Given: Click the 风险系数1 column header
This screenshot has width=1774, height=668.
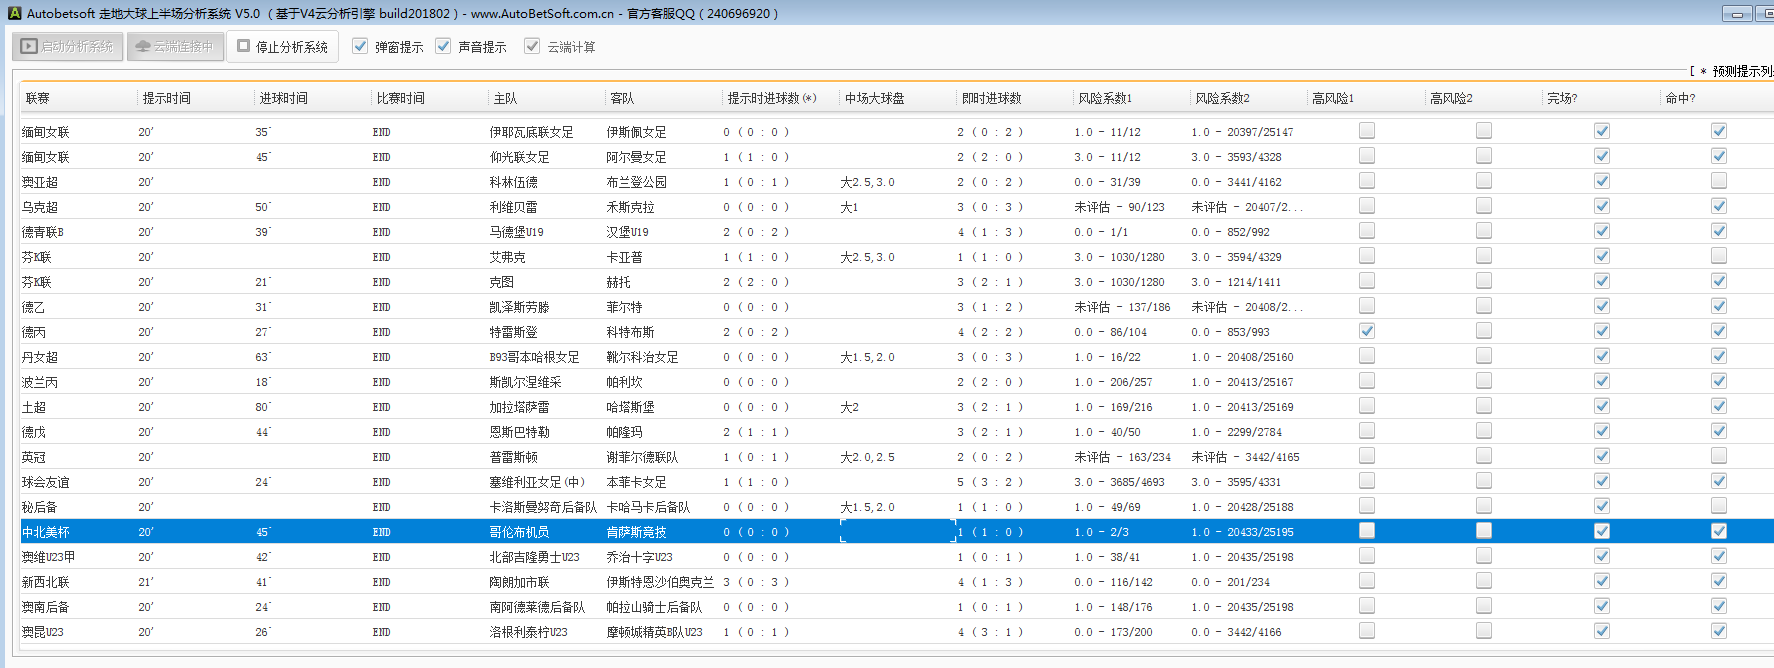Looking at the screenshot, I should coord(1104,98).
